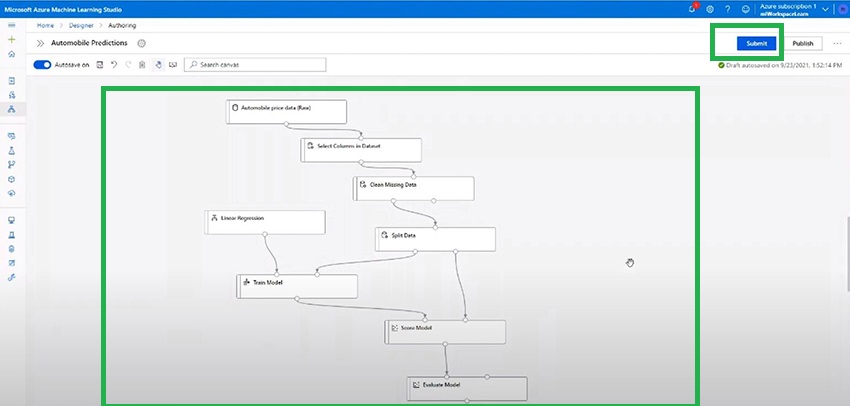The image size is (850, 406).
Task: Open Compute monitor icon in sidebar
Action: point(11,220)
